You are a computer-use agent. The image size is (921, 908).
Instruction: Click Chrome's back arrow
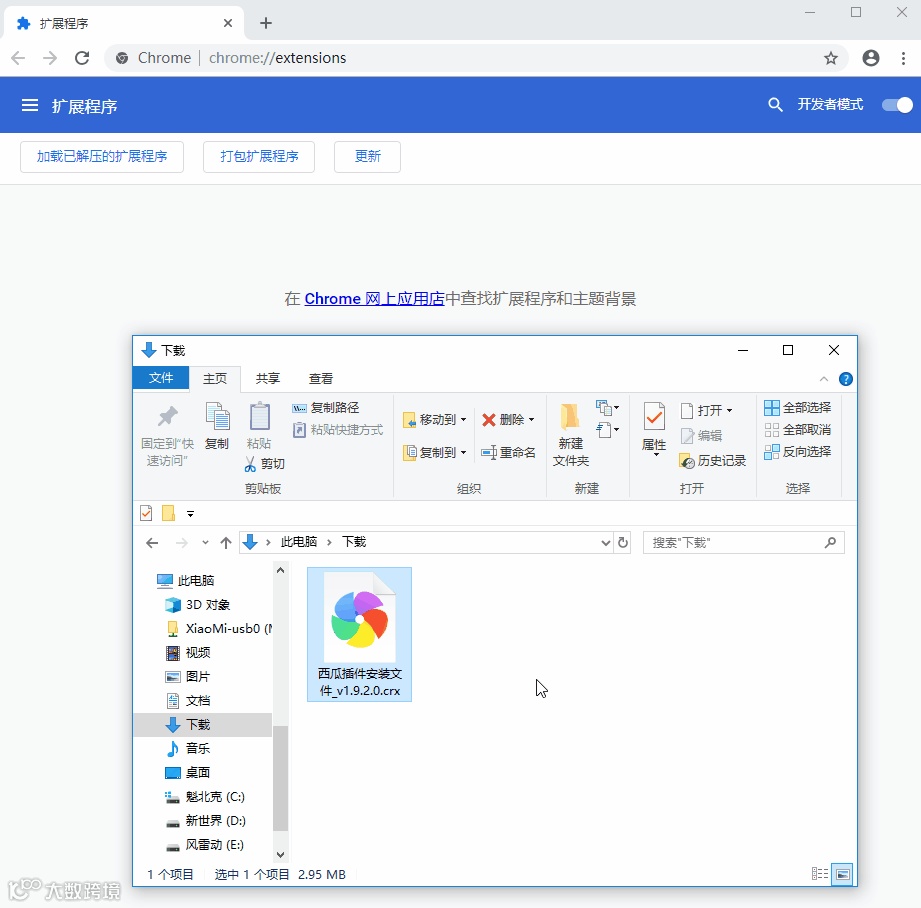coord(18,58)
